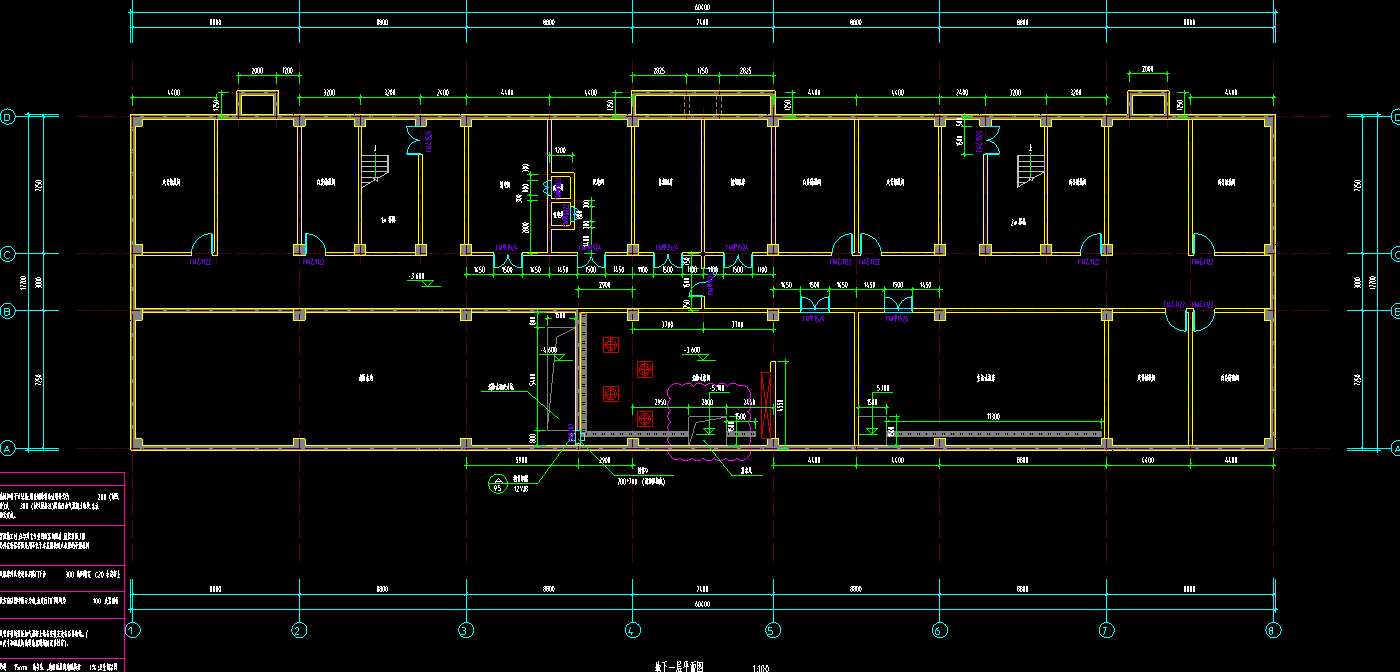Click axis bubble D on left side

[7, 117]
